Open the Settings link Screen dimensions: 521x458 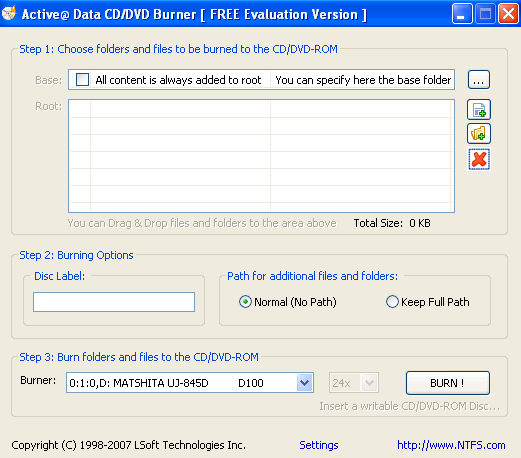(x=319, y=445)
